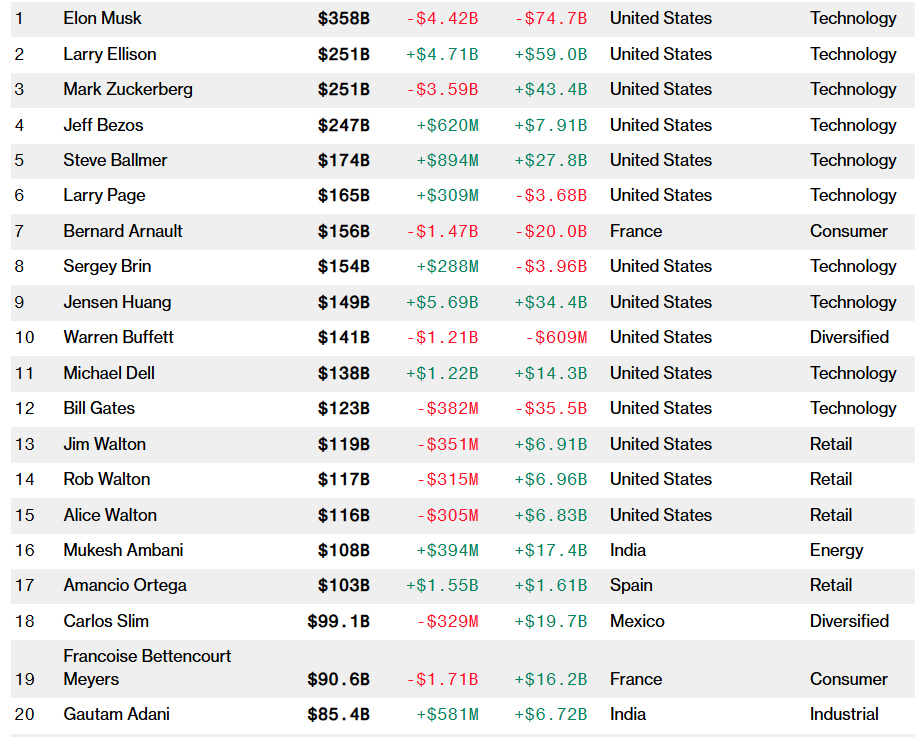Select India in Mukesh Ambani's row
Image resolution: width=915 pixels, height=737 pixels.
tap(628, 550)
